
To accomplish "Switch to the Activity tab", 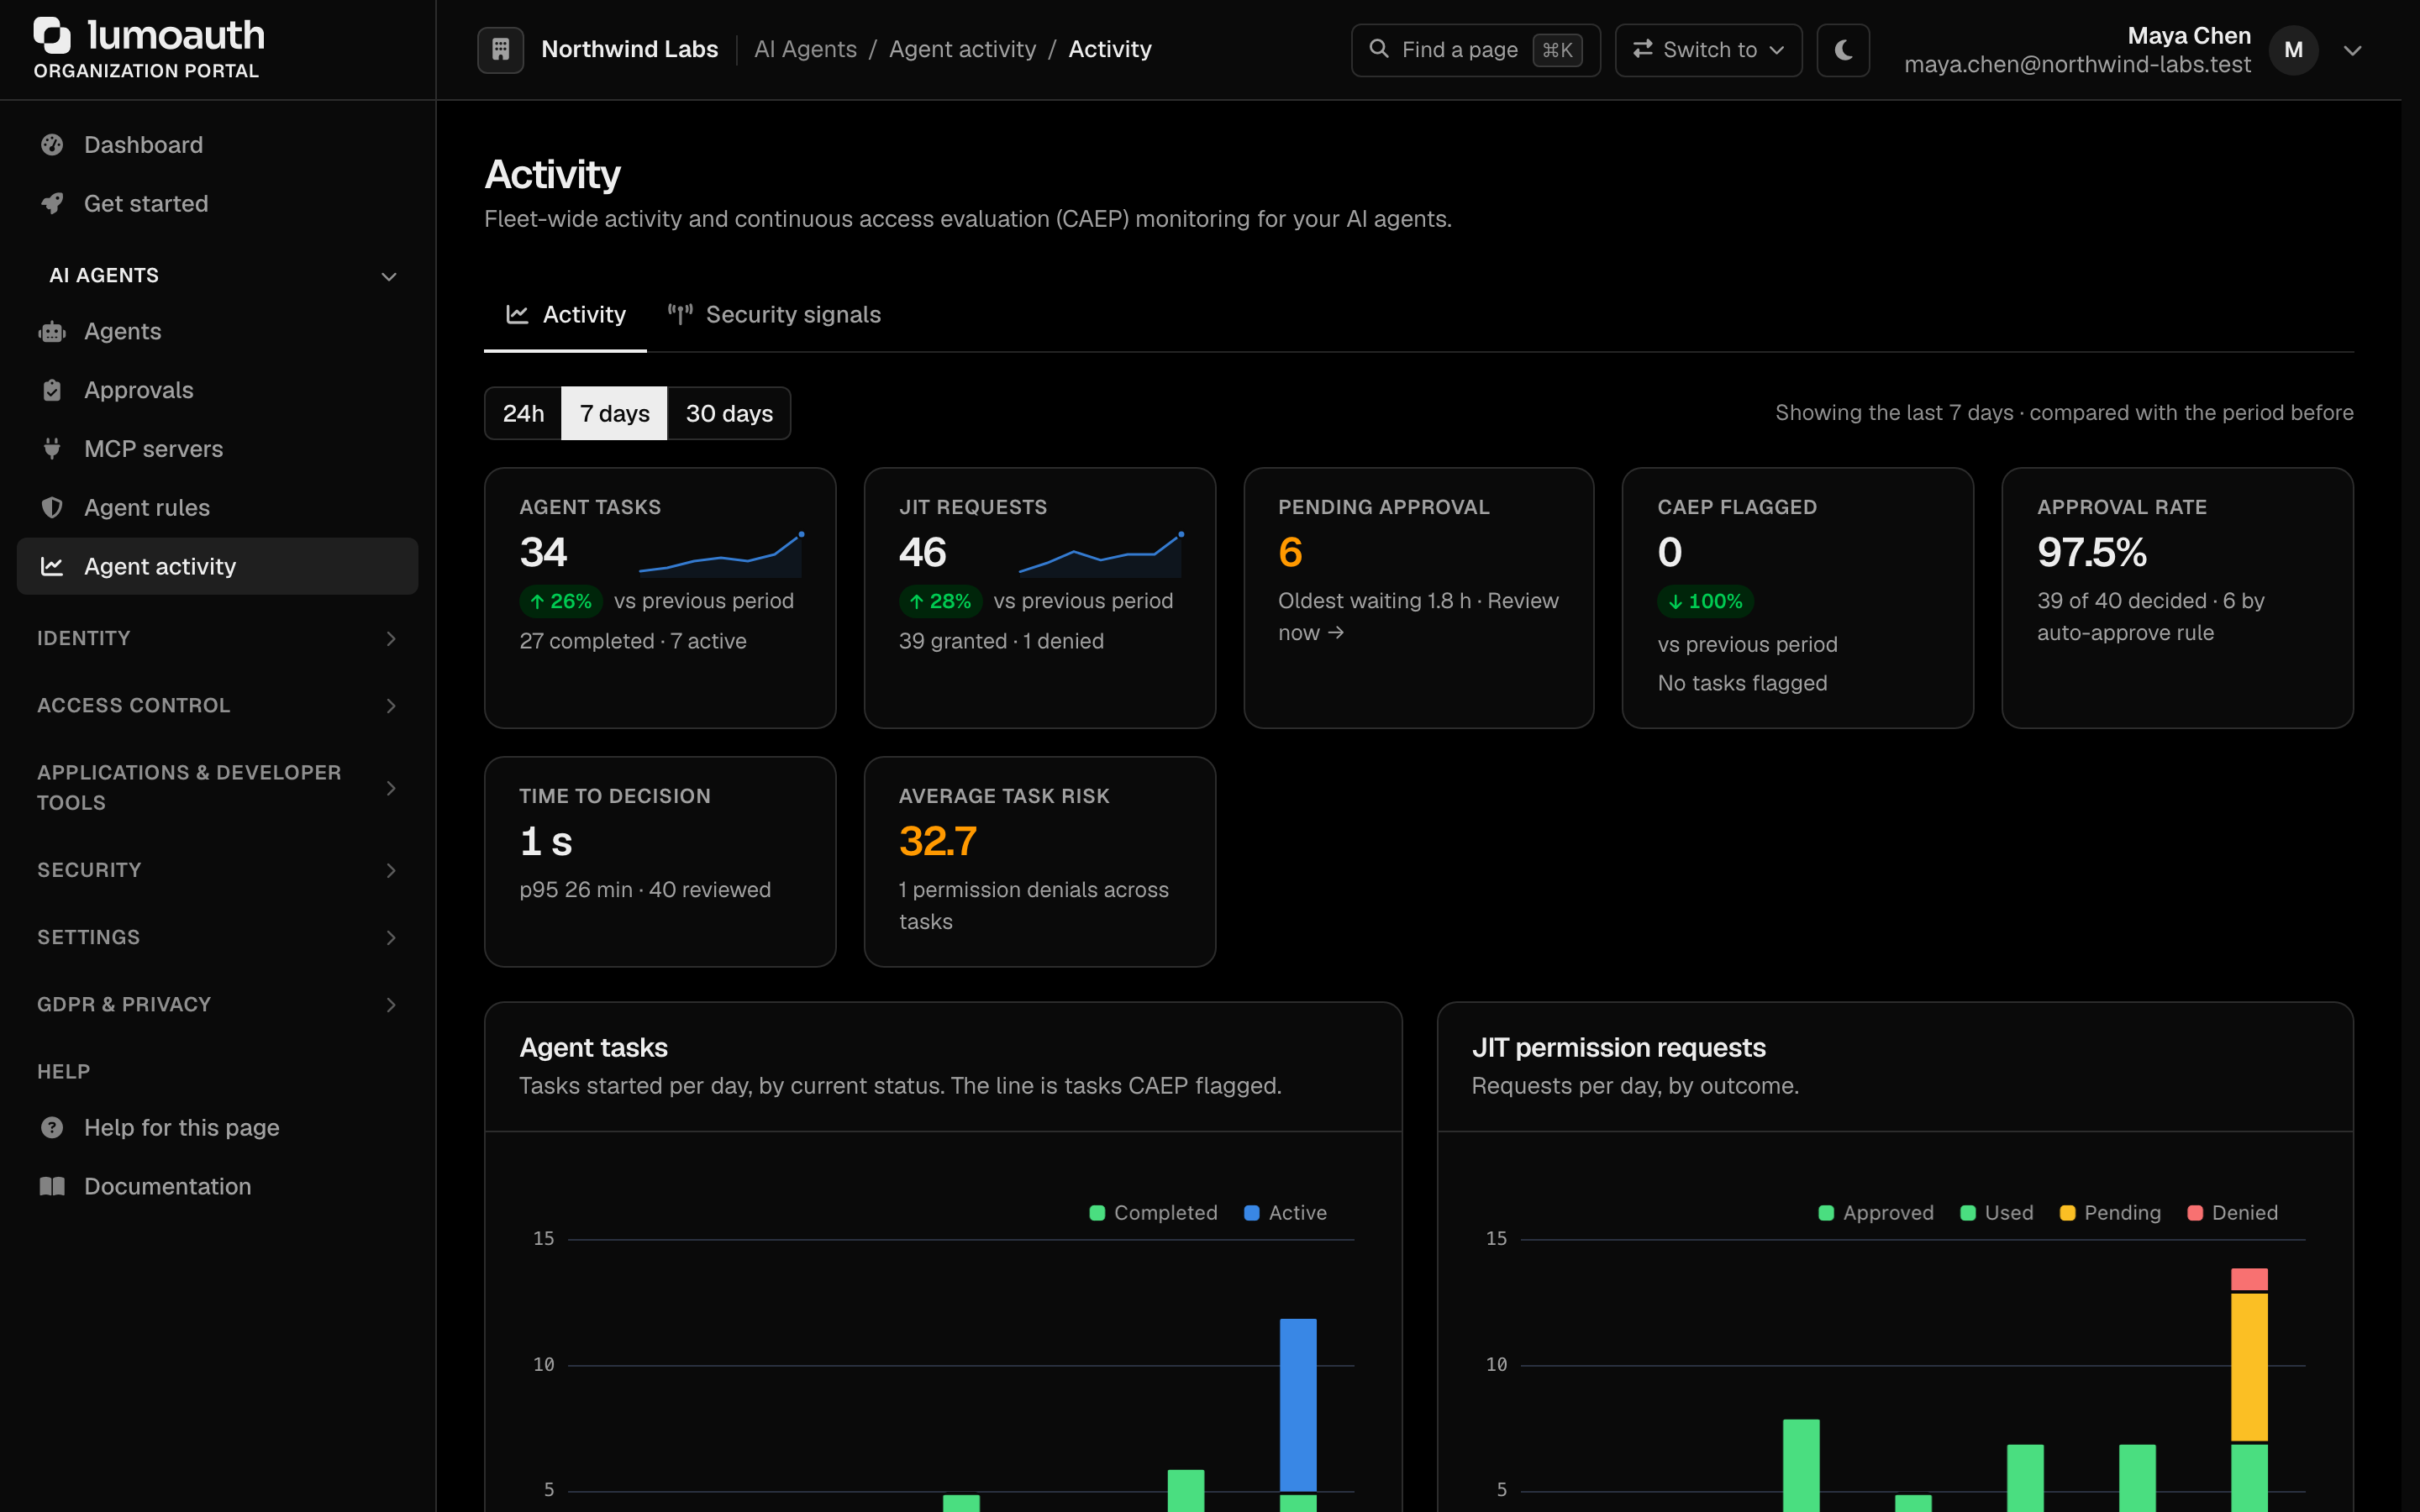I will click(x=565, y=315).
